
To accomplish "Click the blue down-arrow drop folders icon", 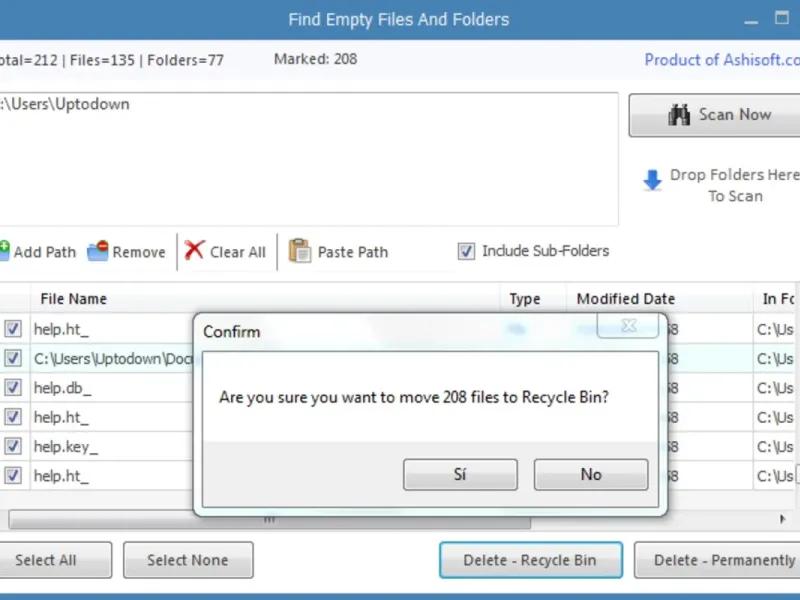I will [x=652, y=180].
